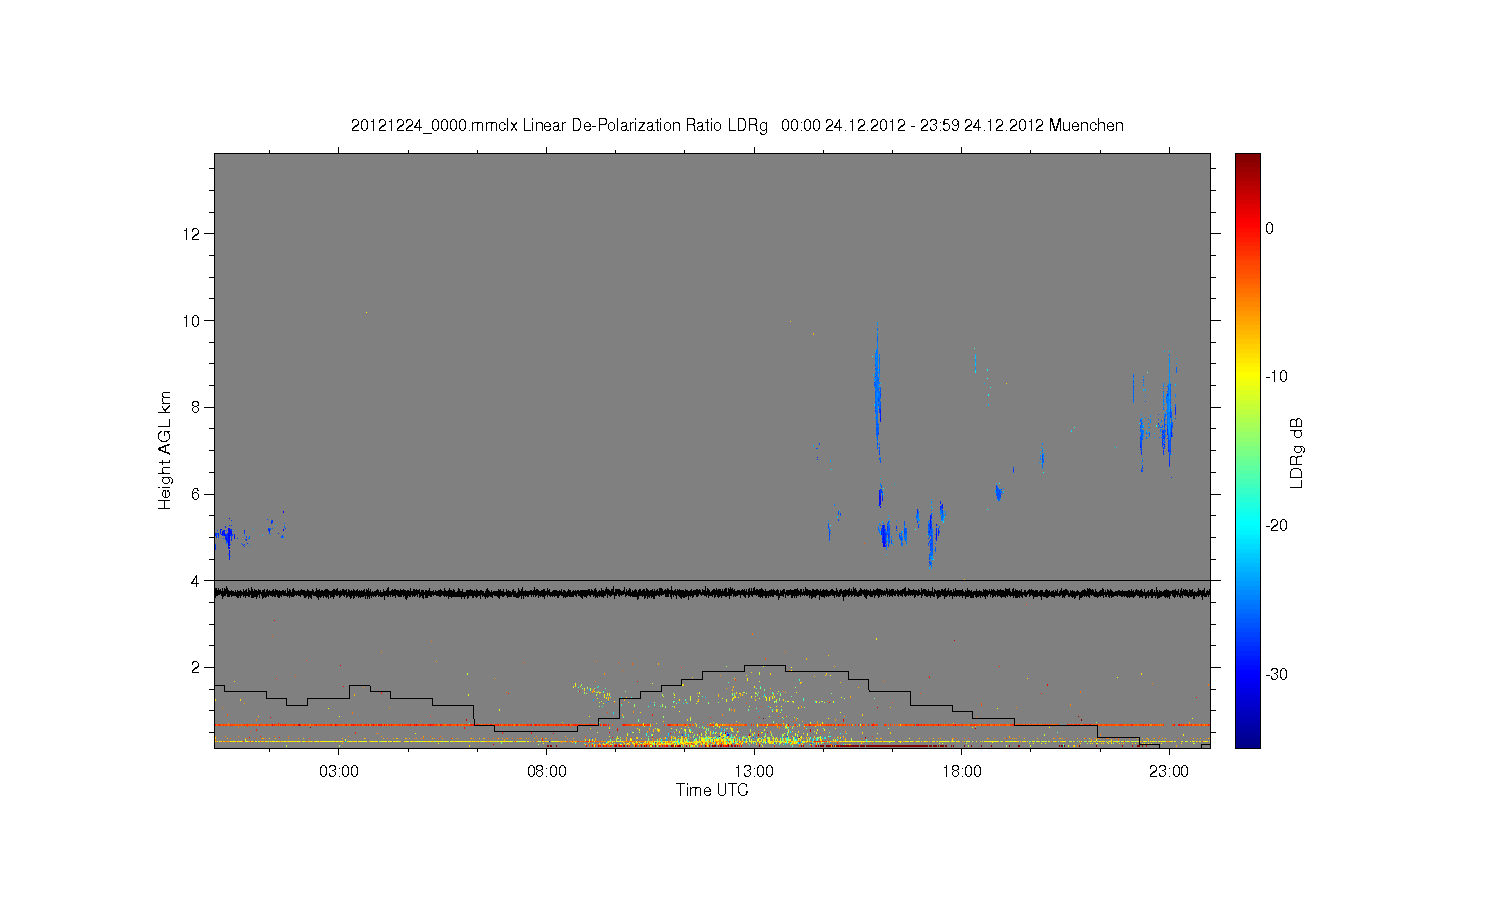Click the height tick label 4
The width and height of the screenshot is (1500, 900).
[x=197, y=581]
